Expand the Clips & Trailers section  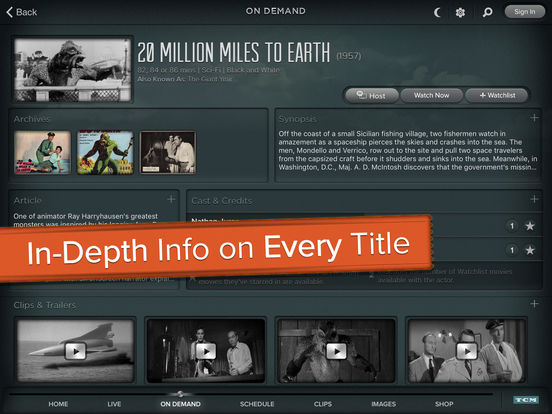534,303
